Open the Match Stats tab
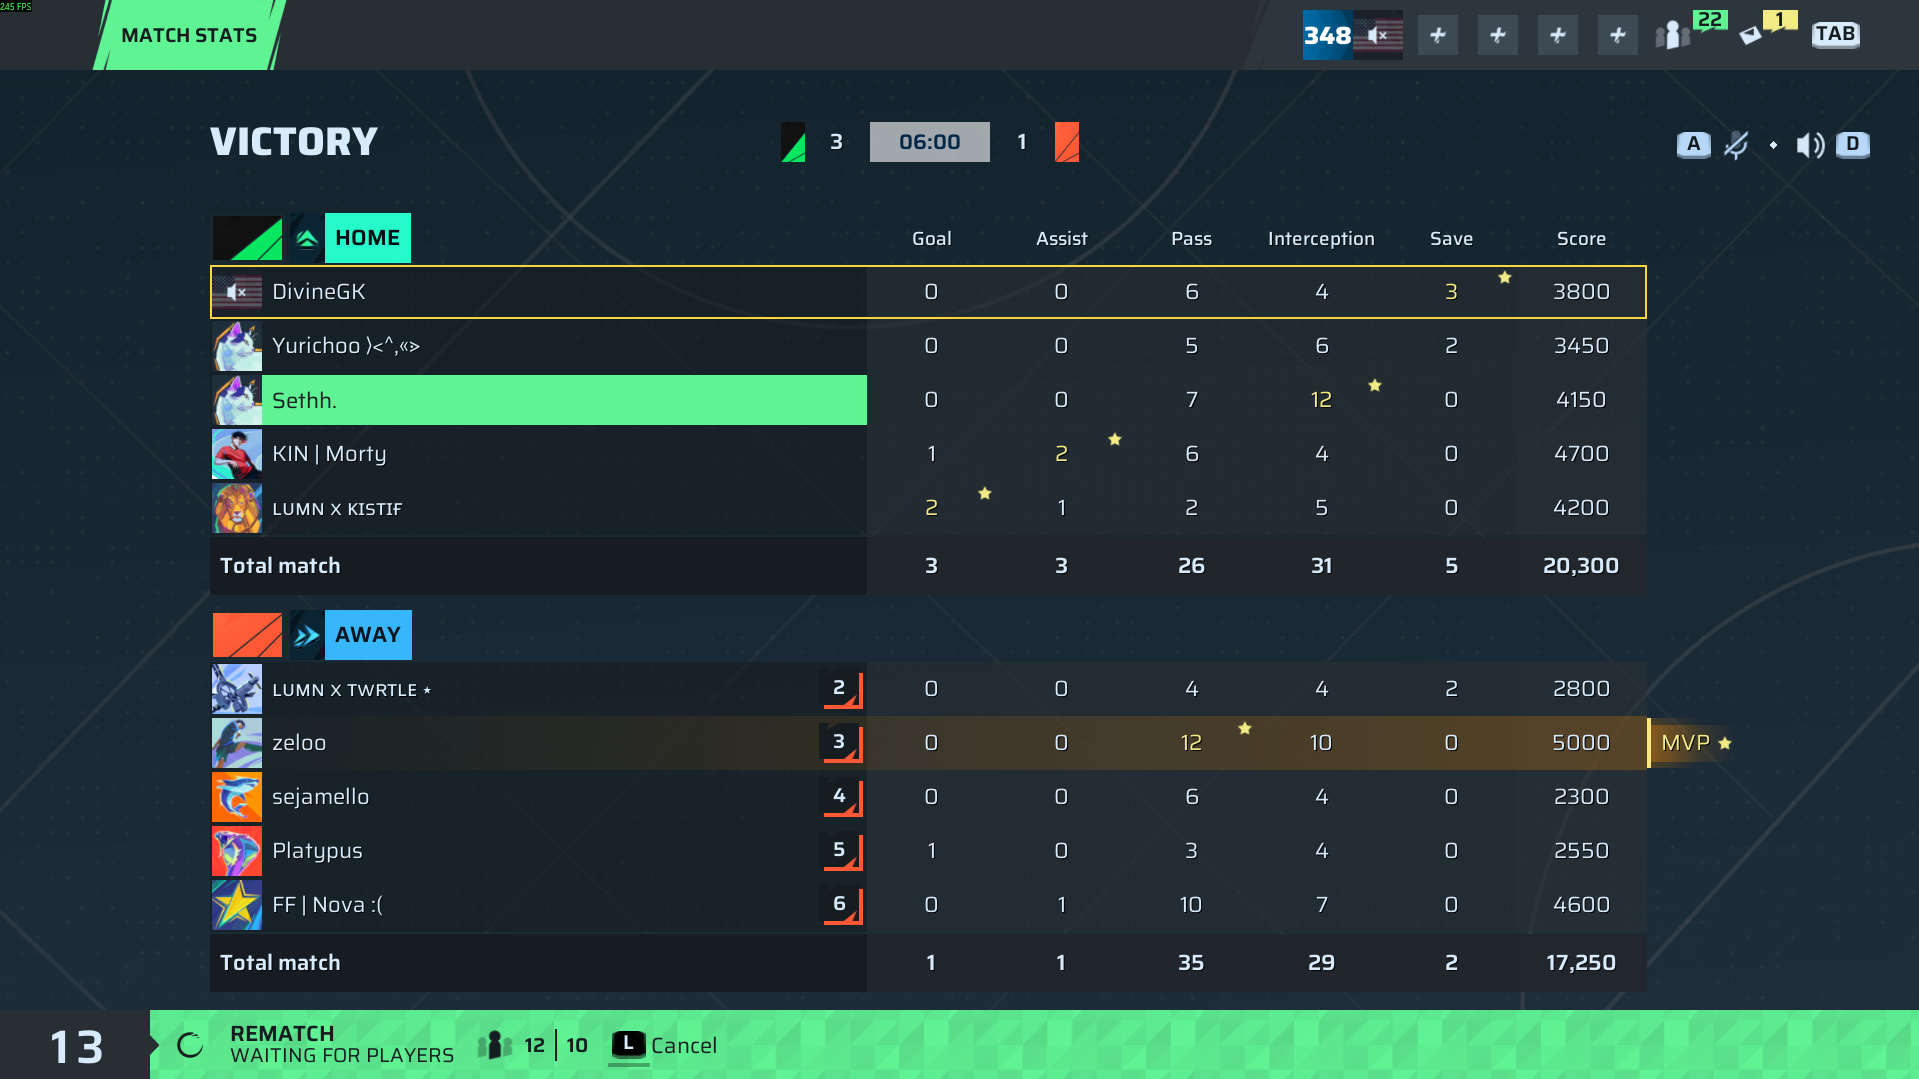The height and width of the screenshot is (1079, 1919). [189, 35]
